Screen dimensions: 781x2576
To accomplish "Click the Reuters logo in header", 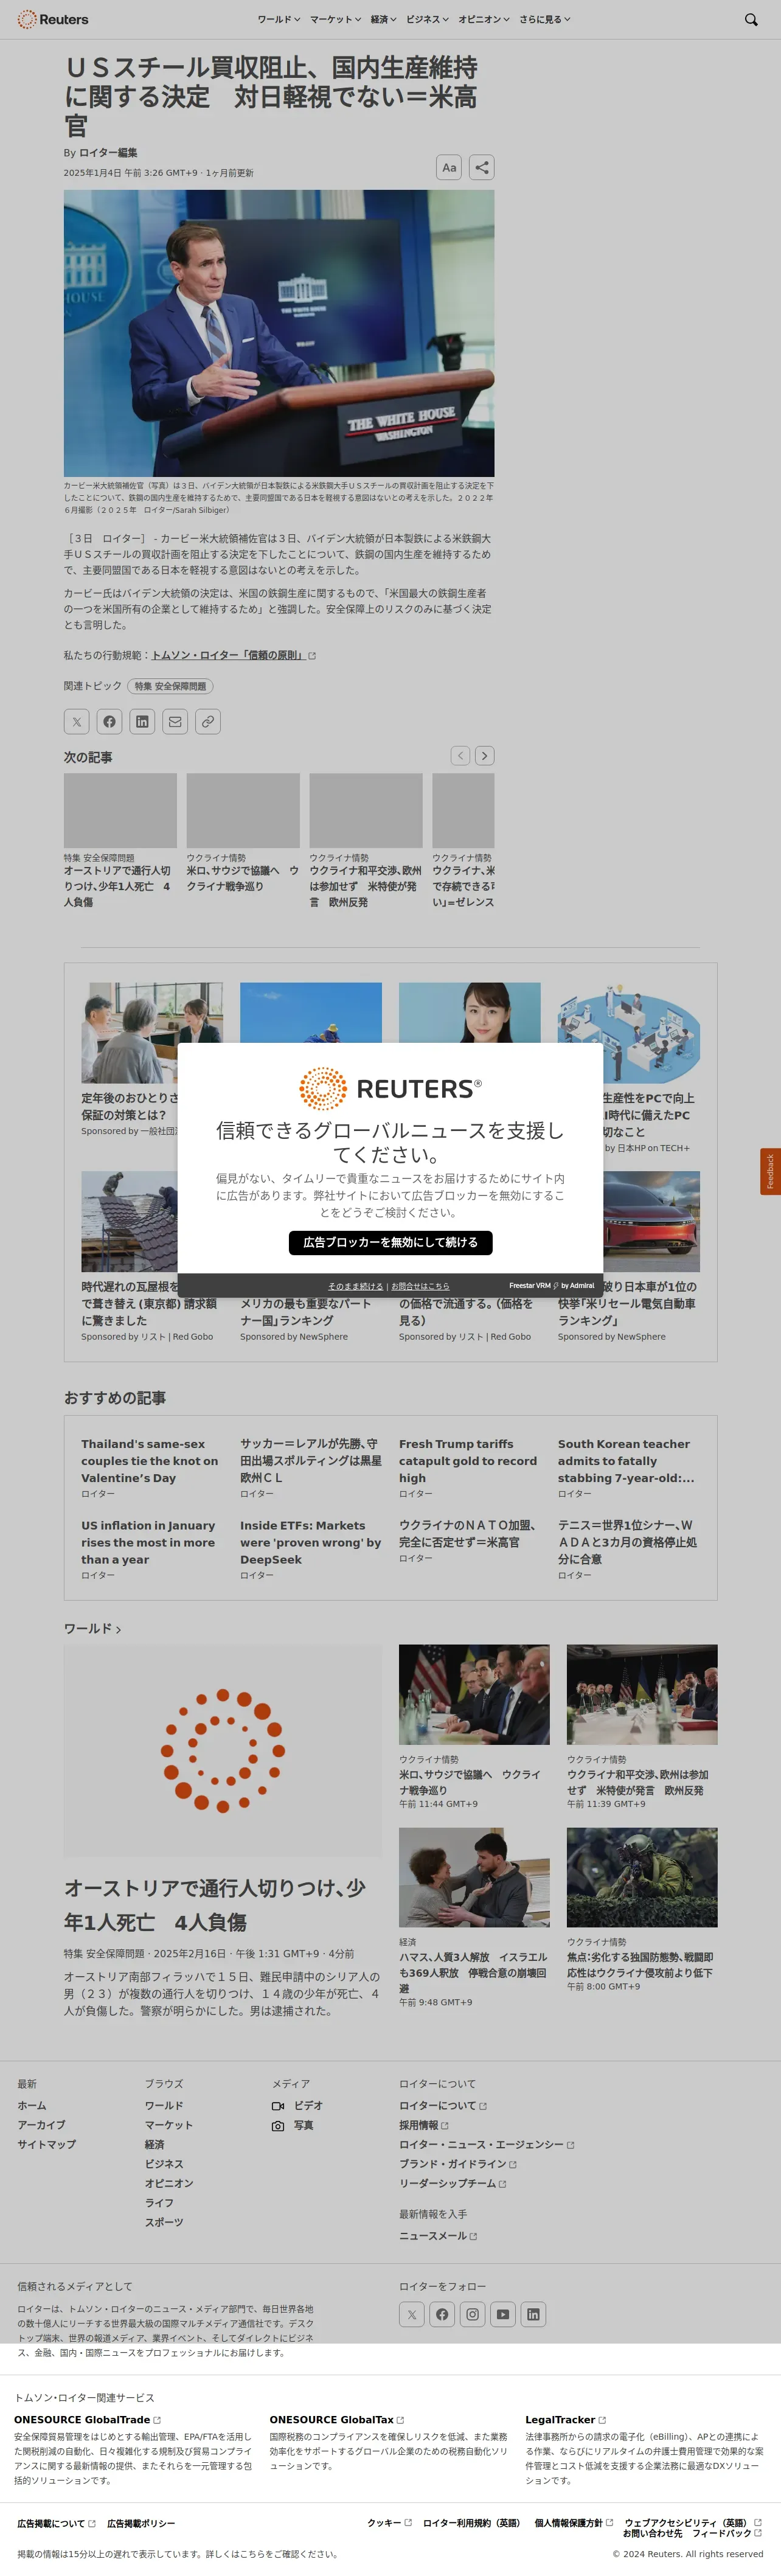I will 53,19.
